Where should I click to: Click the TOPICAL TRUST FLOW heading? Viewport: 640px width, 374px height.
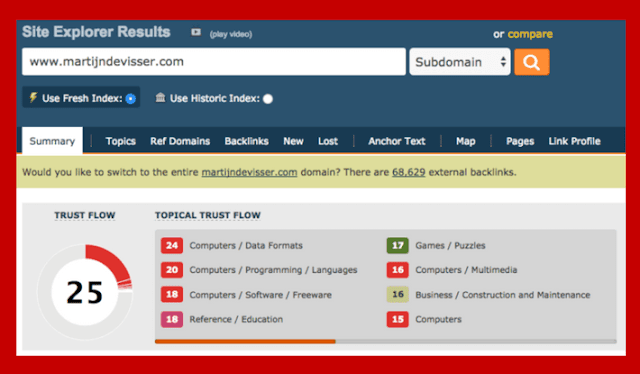coord(207,215)
